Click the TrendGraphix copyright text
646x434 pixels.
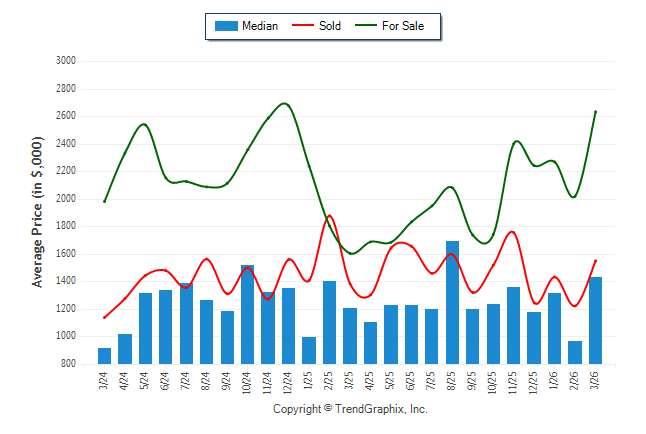[350, 410]
